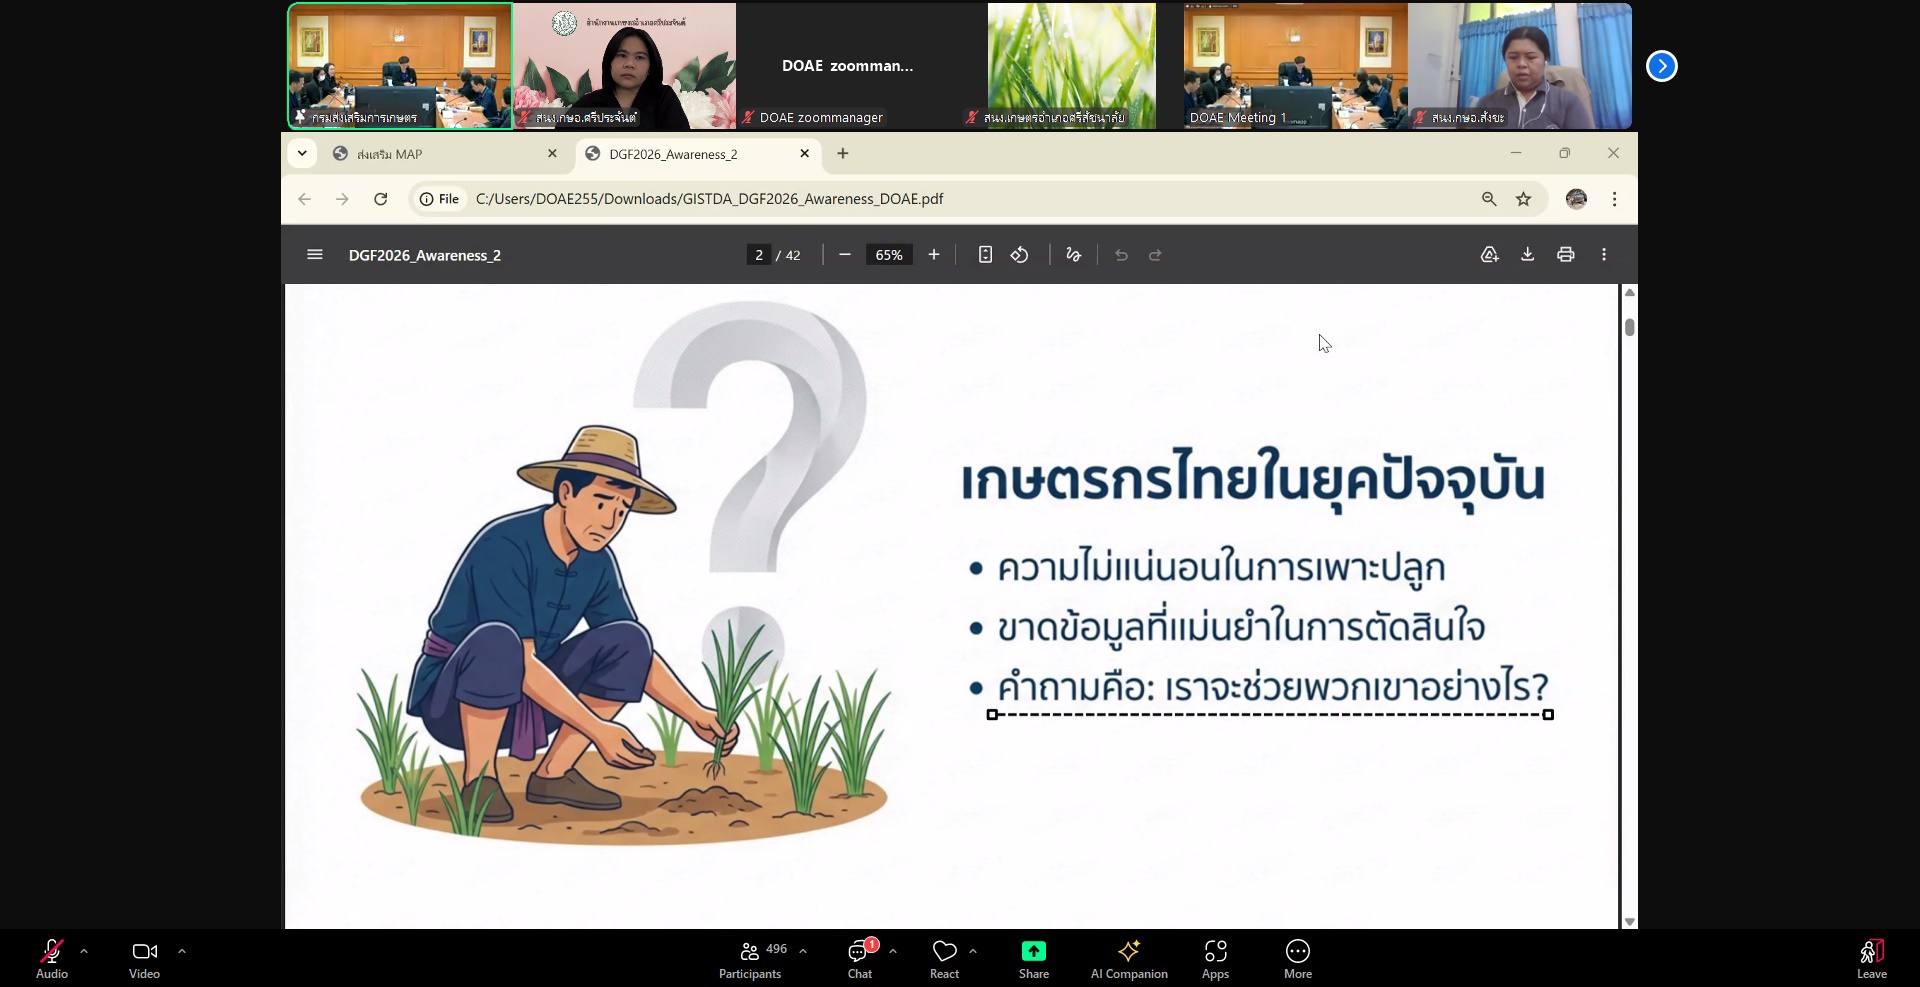Print the PDF document
The height and width of the screenshot is (987, 1920).
pyautogui.click(x=1565, y=255)
